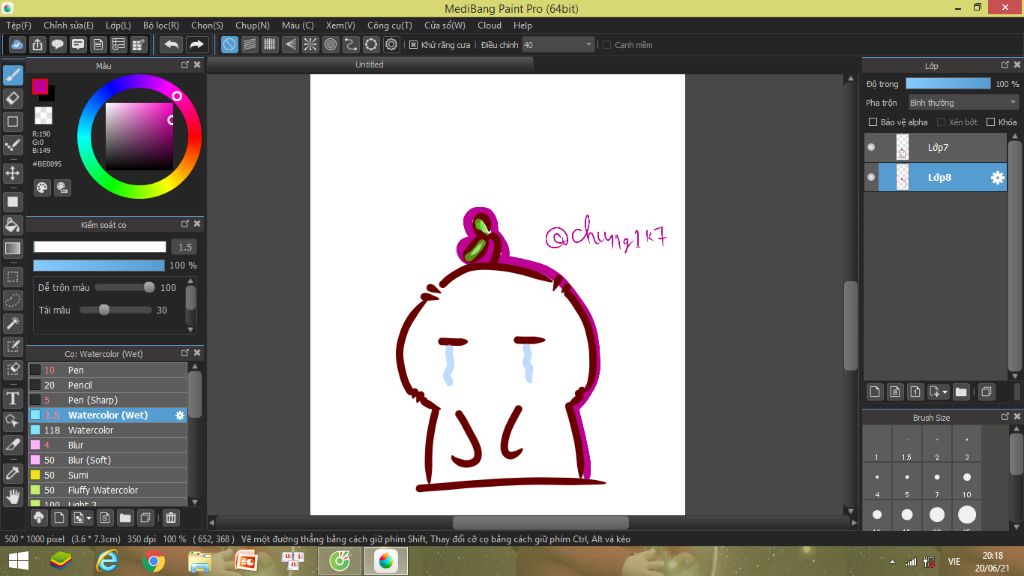Select the Gradient tool
The image size is (1024, 576).
click(12, 248)
